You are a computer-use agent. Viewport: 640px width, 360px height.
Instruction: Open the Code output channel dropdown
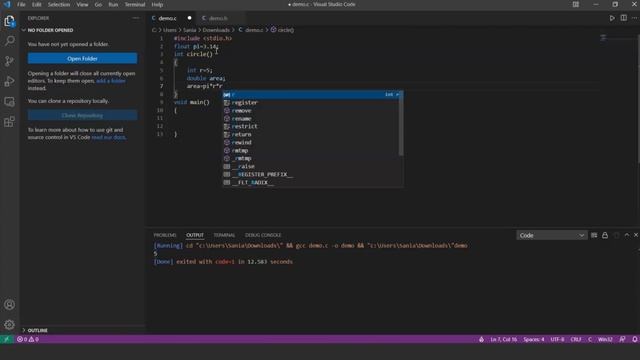(x=552, y=236)
